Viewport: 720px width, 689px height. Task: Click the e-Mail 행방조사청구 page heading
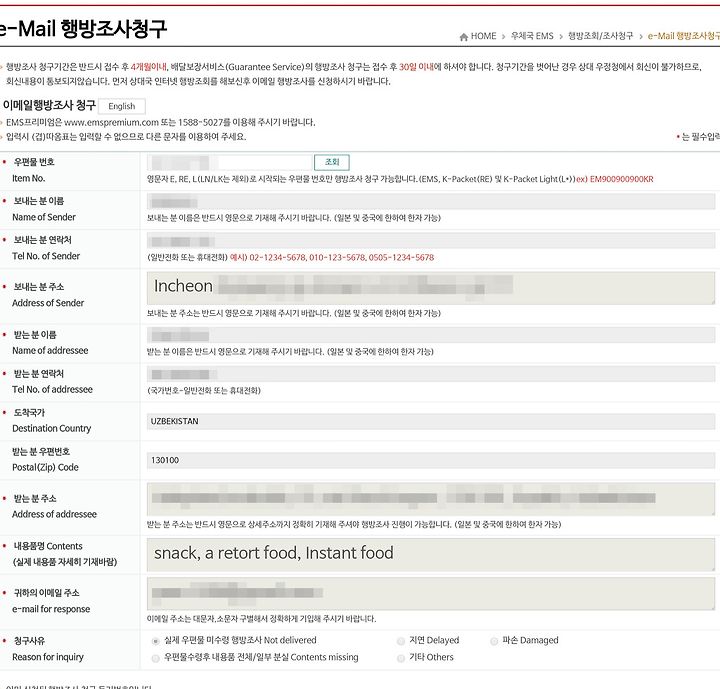pos(82,28)
